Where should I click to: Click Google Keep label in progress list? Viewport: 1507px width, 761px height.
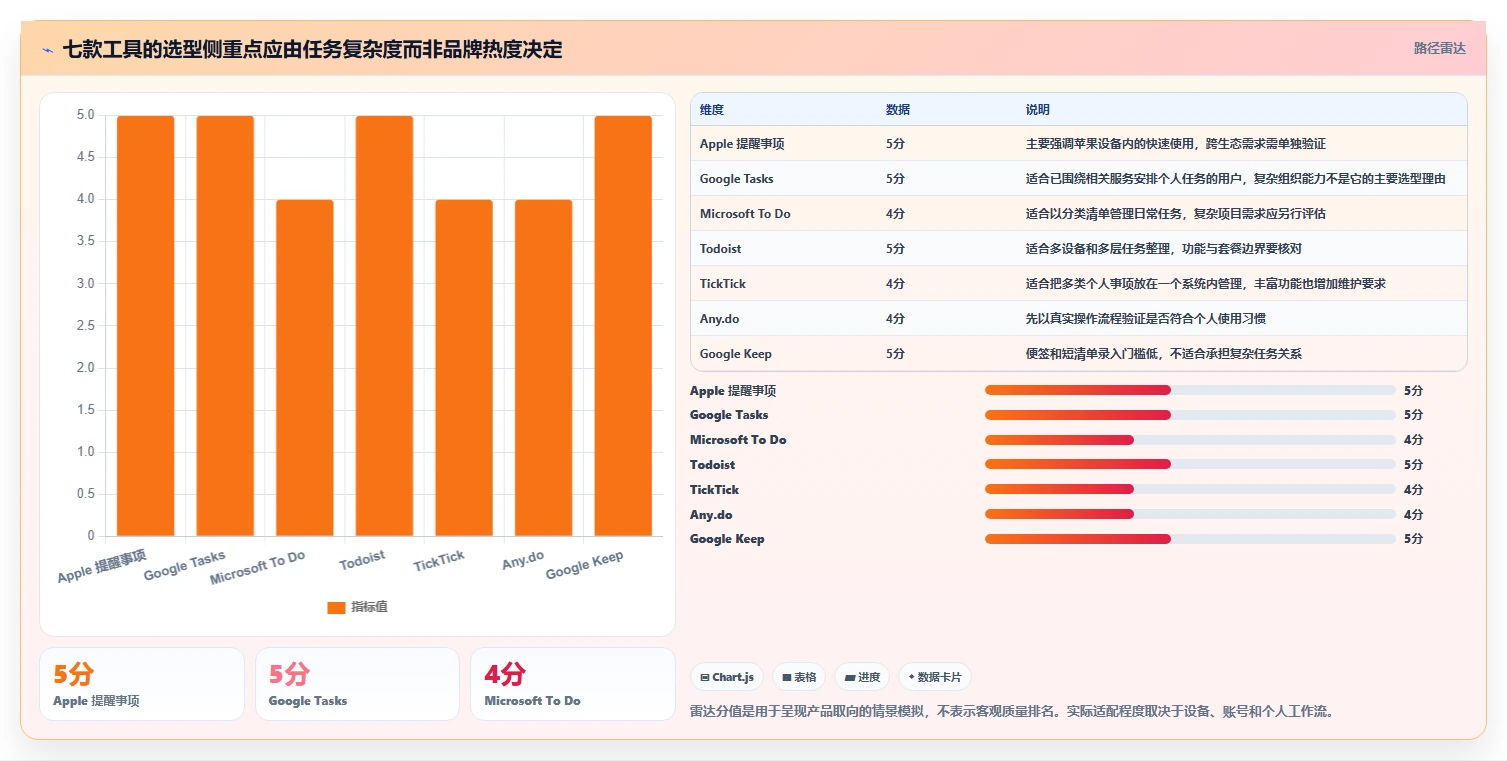coord(727,539)
